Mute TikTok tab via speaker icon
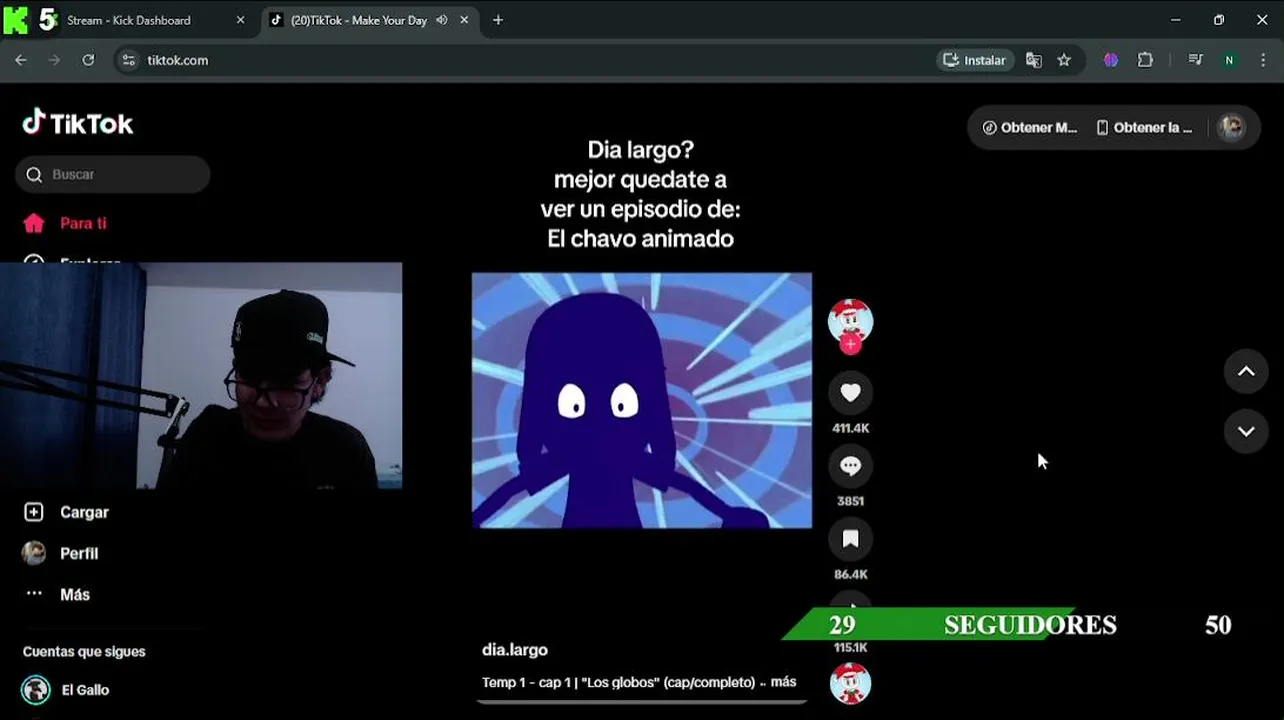Screen dimensions: 1284x720 pyautogui.click(x=442, y=20)
